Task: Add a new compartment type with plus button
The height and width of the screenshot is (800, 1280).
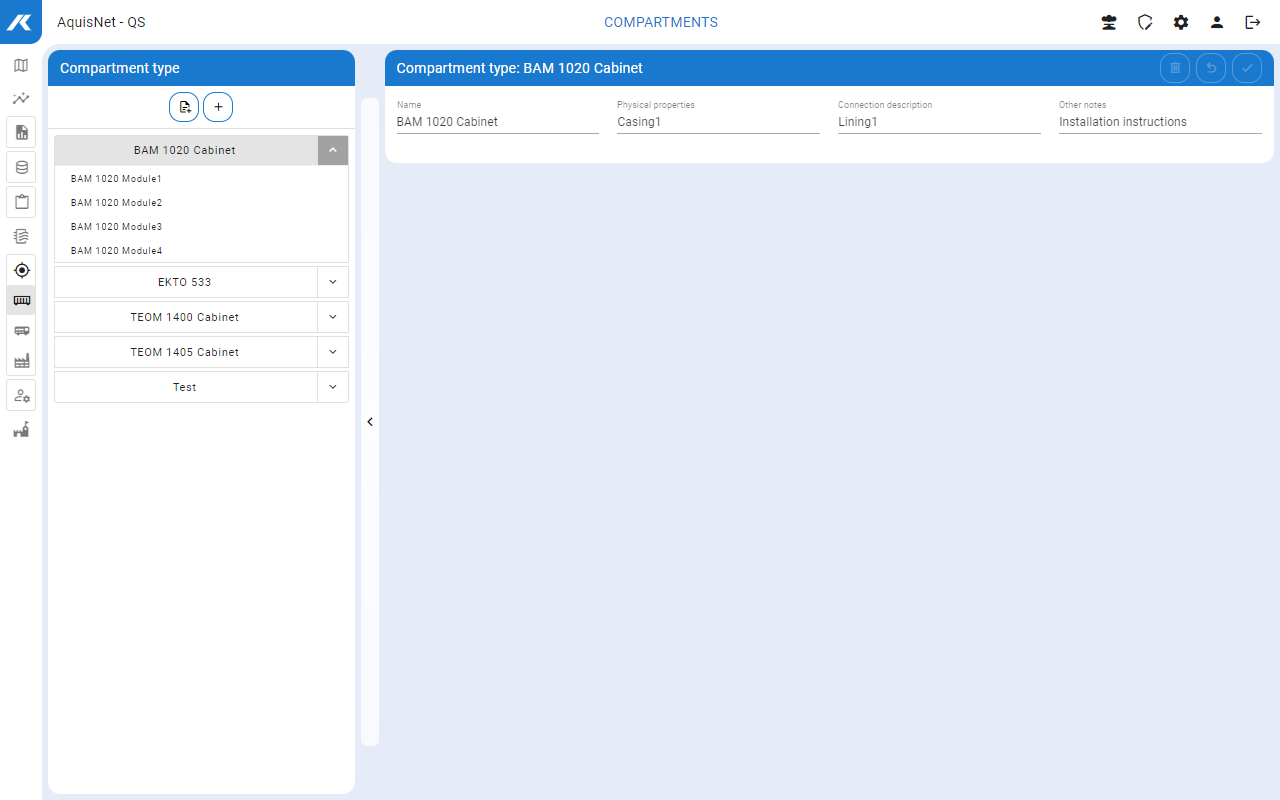Action: coord(218,107)
